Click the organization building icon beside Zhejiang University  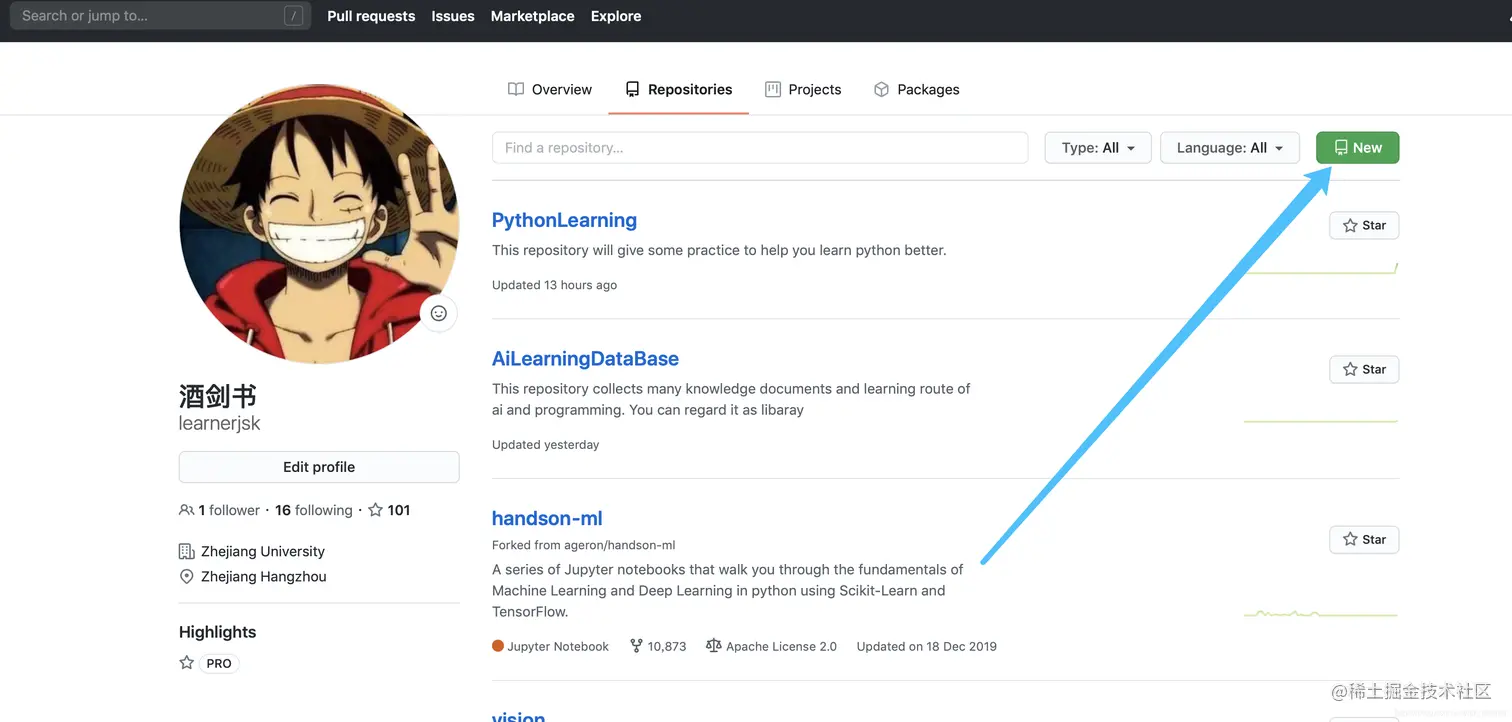[186, 551]
